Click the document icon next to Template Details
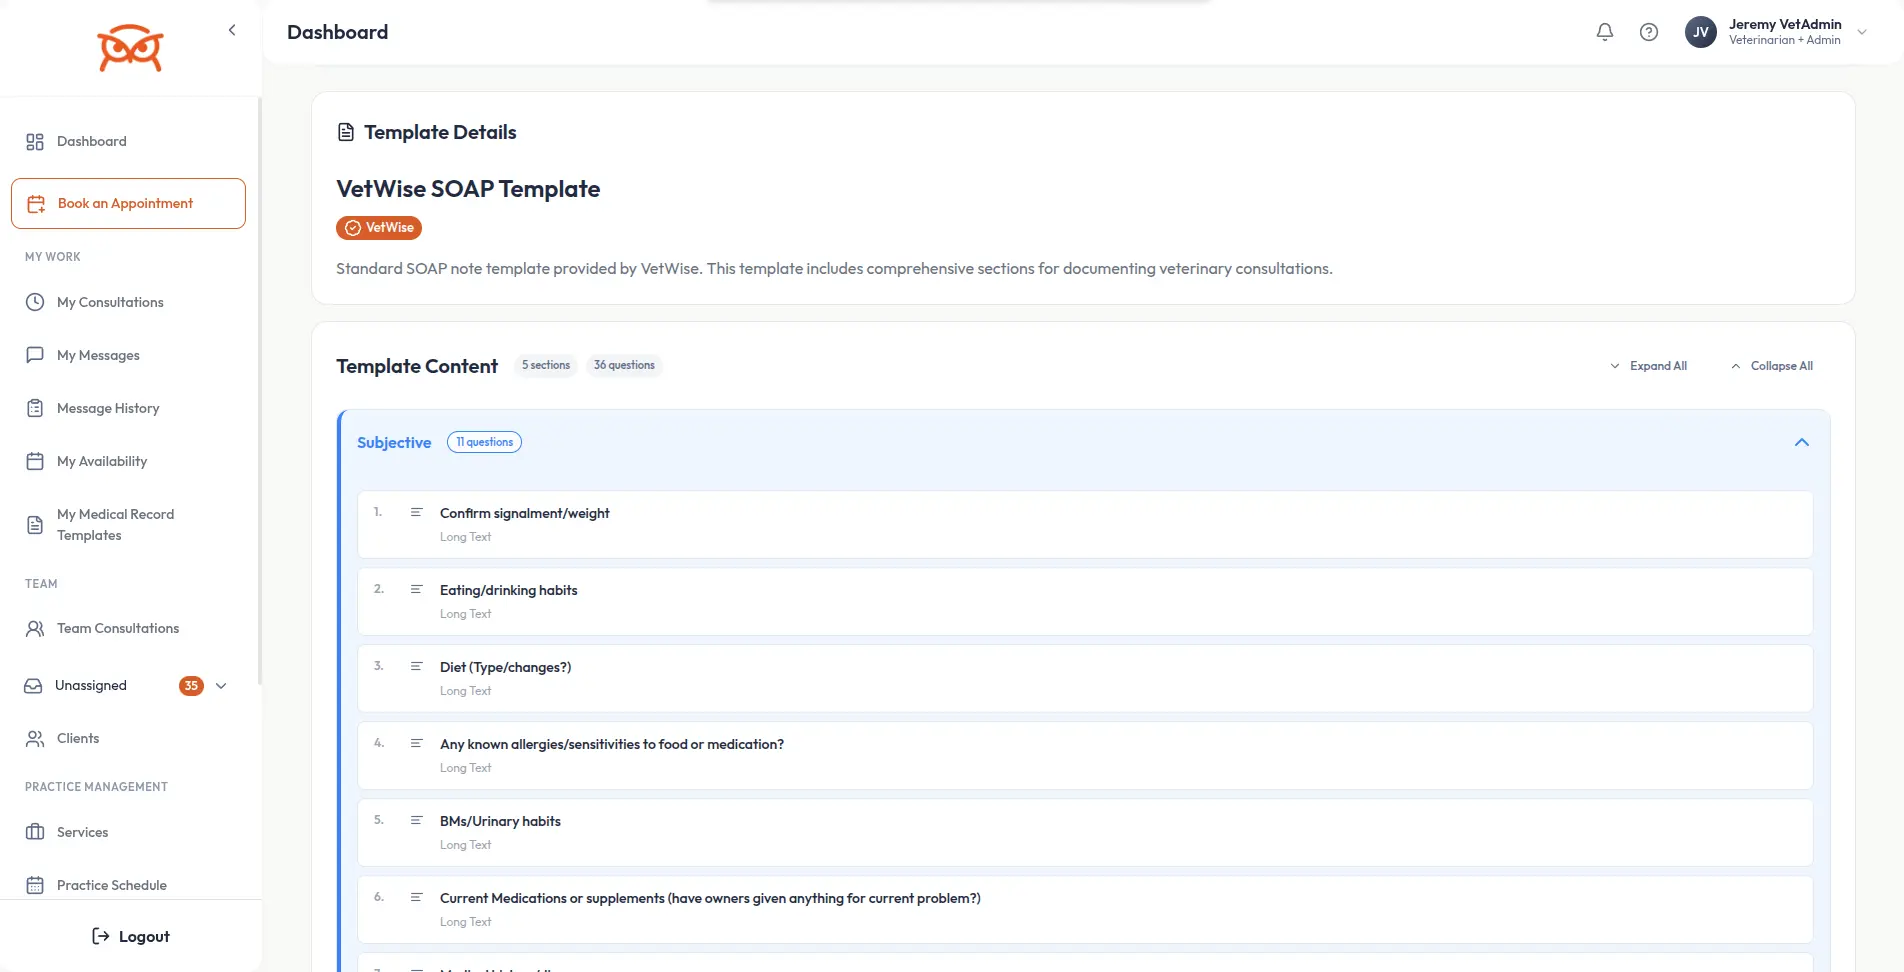Image resolution: width=1904 pixels, height=972 pixels. 346,132
